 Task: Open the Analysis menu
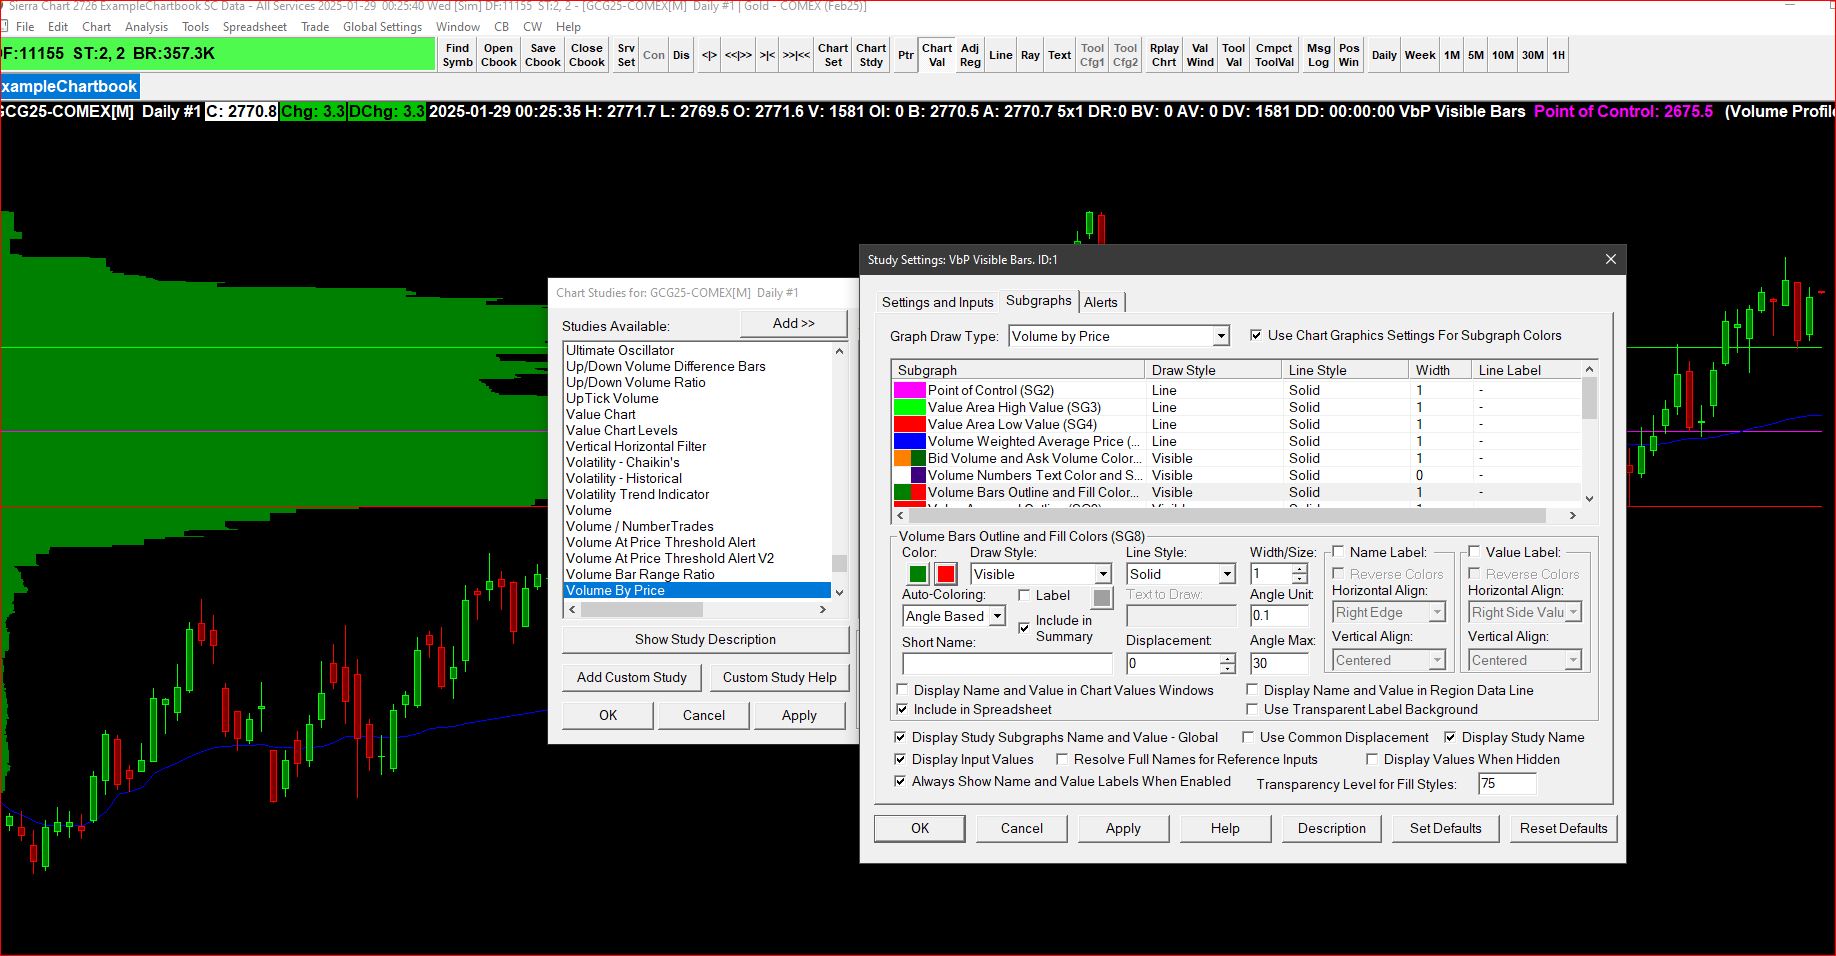(x=146, y=27)
